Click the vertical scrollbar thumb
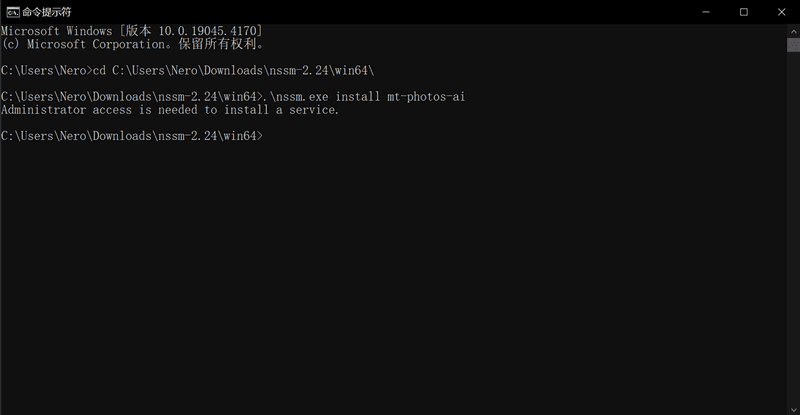The width and height of the screenshot is (800, 415). coord(792,47)
